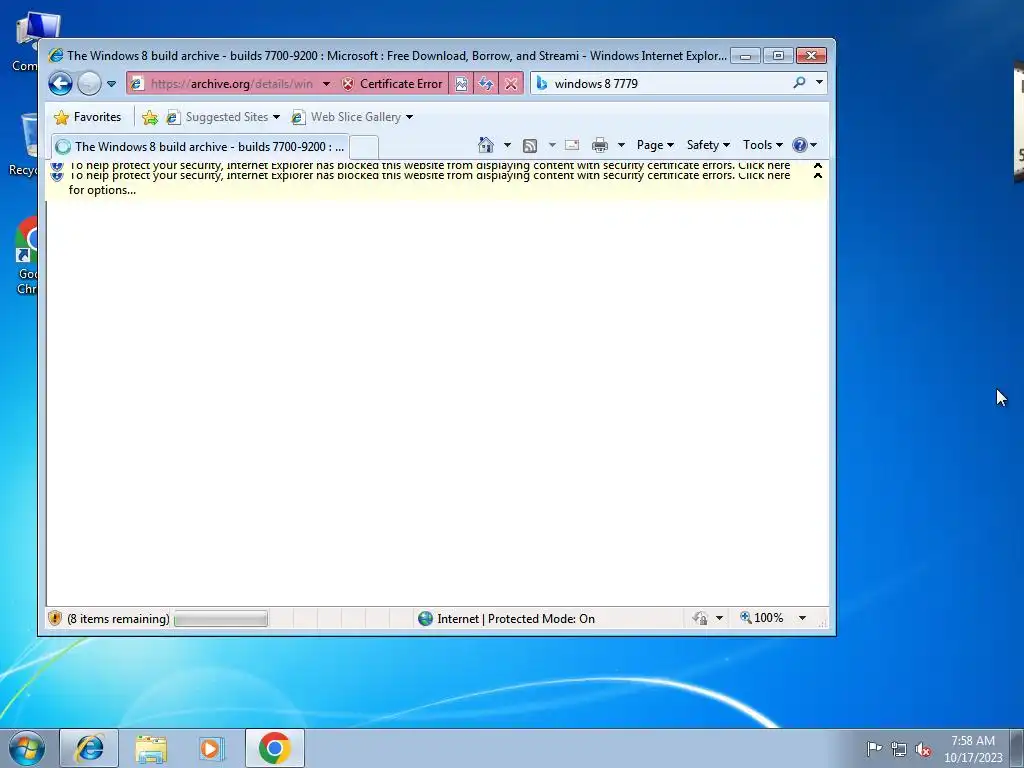This screenshot has width=1024, height=768.
Task: Expand the Feeds dropdown arrow
Action: tap(552, 145)
